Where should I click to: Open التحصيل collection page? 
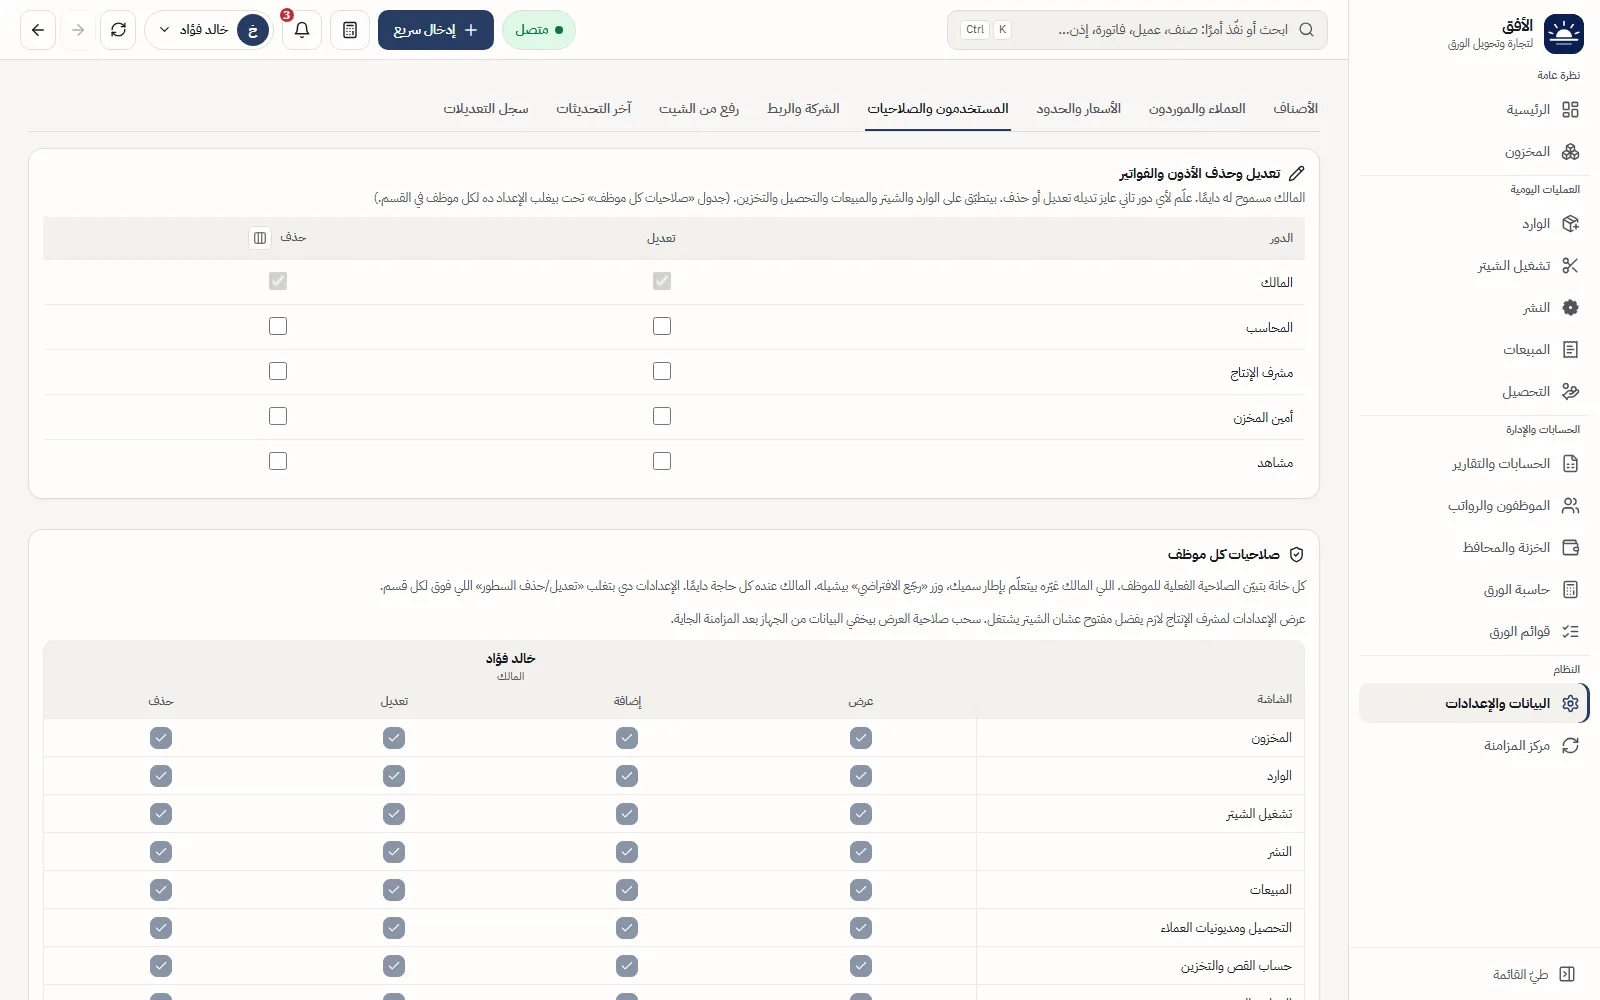pos(1474,392)
